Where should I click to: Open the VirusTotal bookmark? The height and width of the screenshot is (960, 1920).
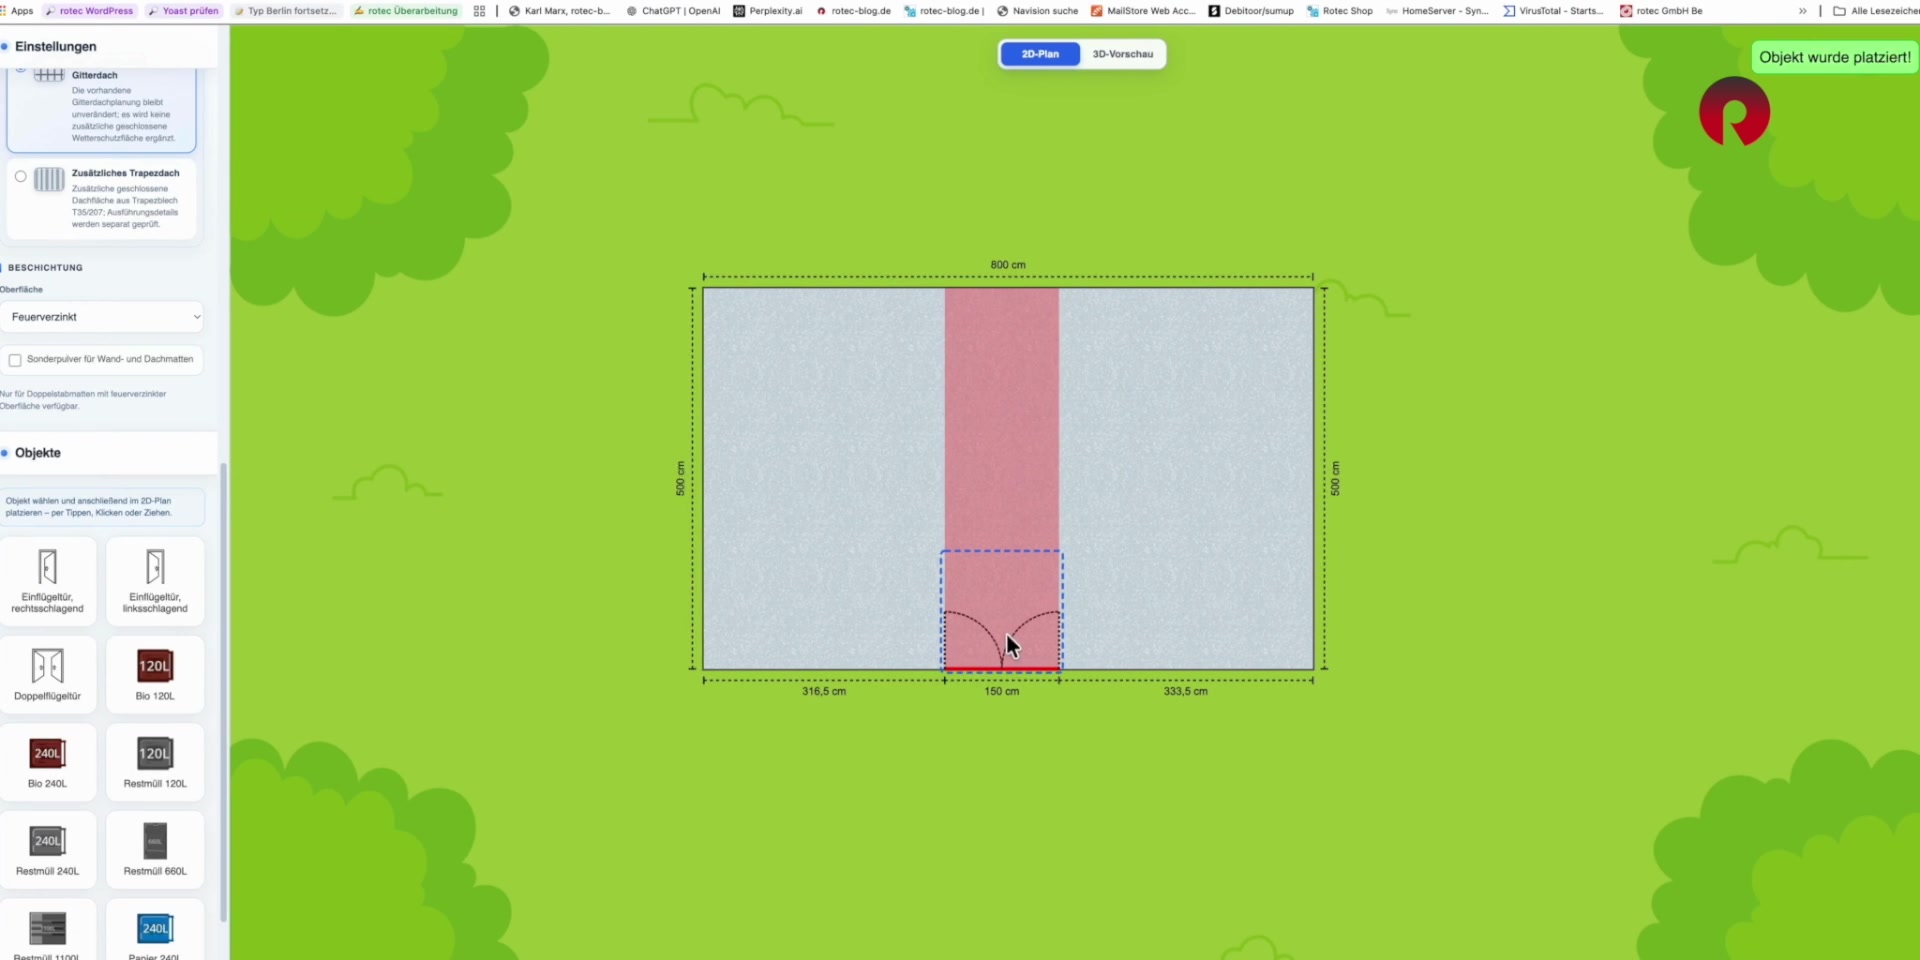pos(1552,11)
